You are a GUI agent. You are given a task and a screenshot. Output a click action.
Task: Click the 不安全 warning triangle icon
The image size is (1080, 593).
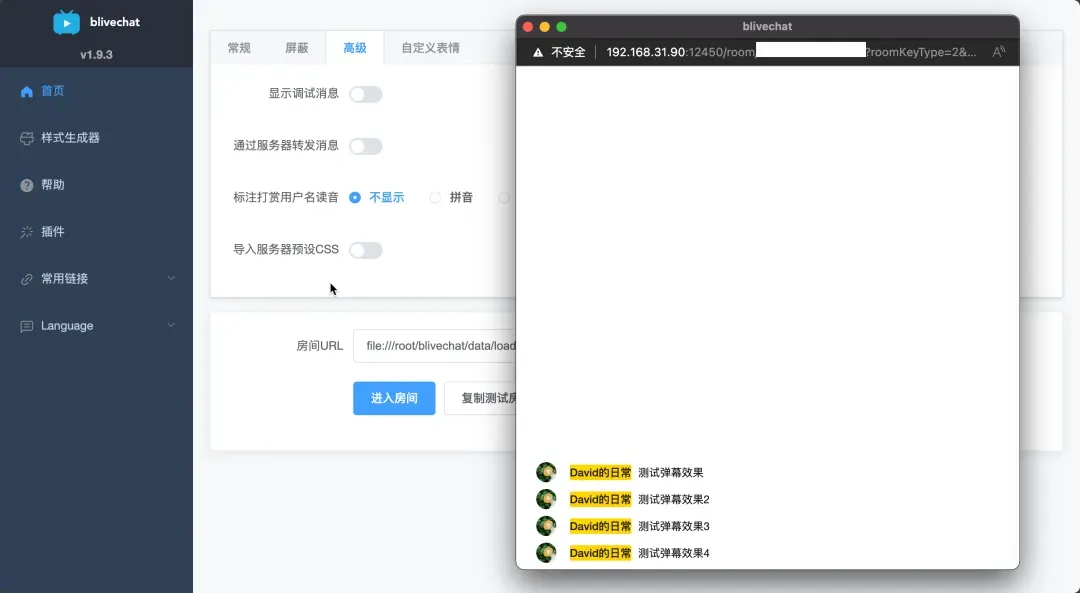coord(538,52)
